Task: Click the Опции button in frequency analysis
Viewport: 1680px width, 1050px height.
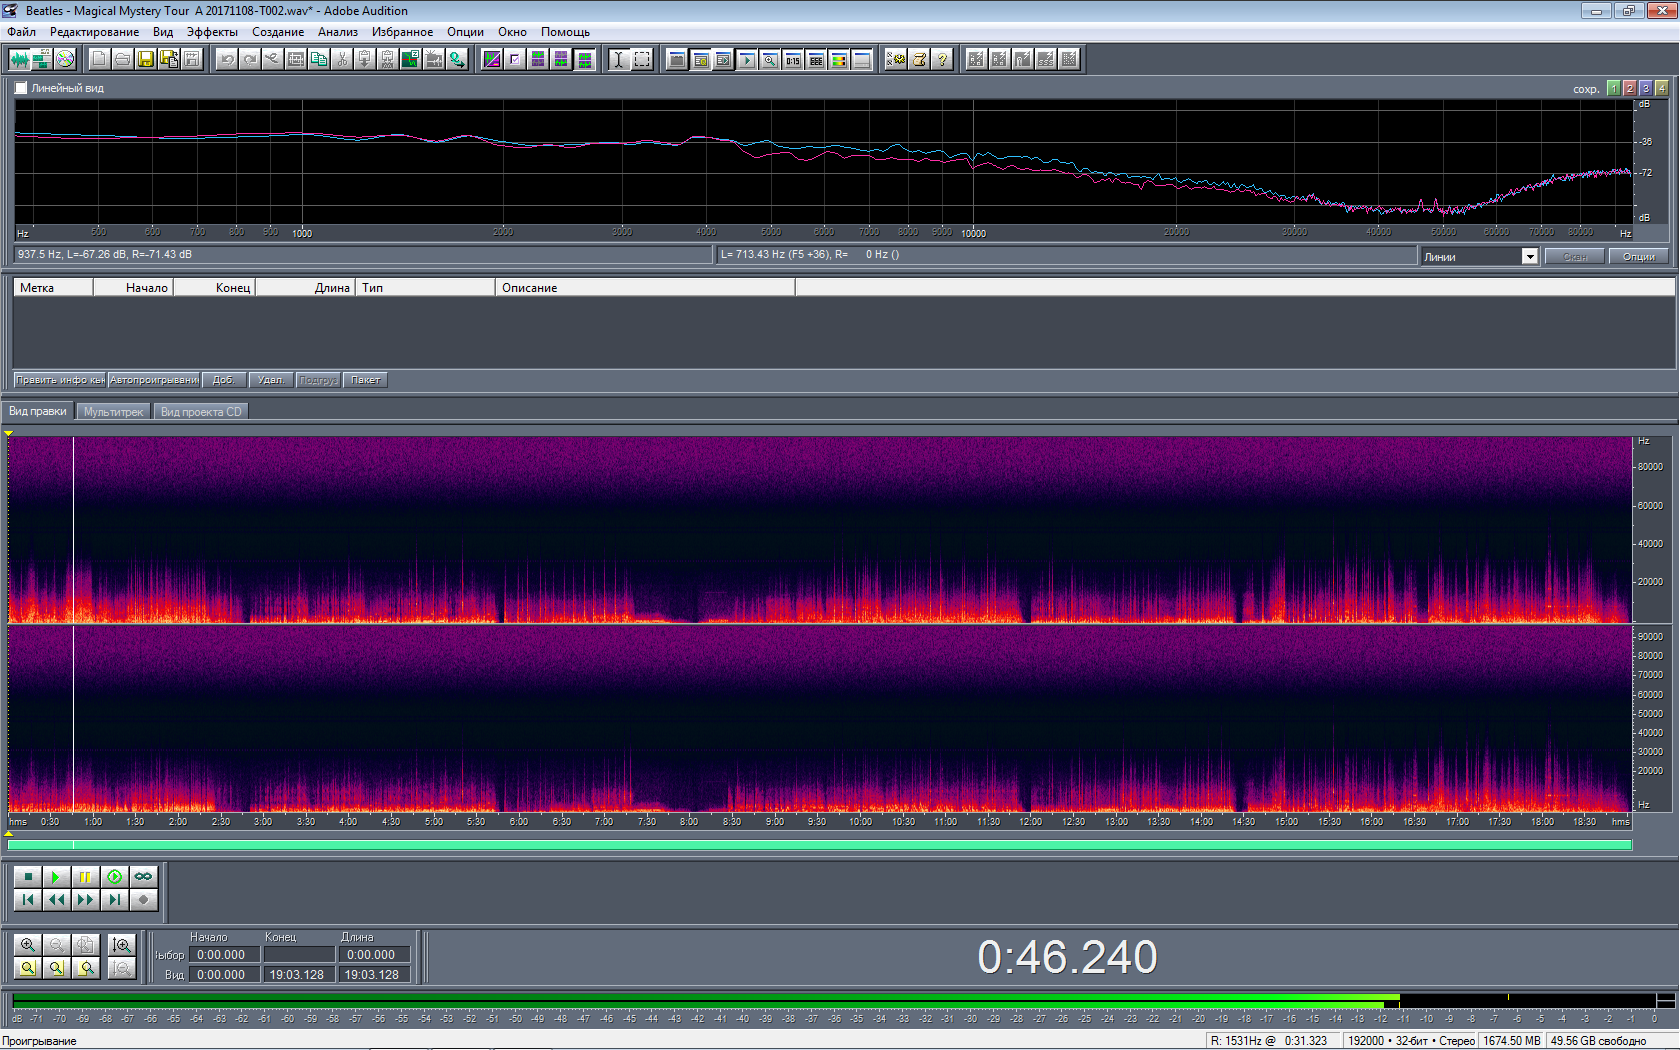Action: pos(1638,257)
